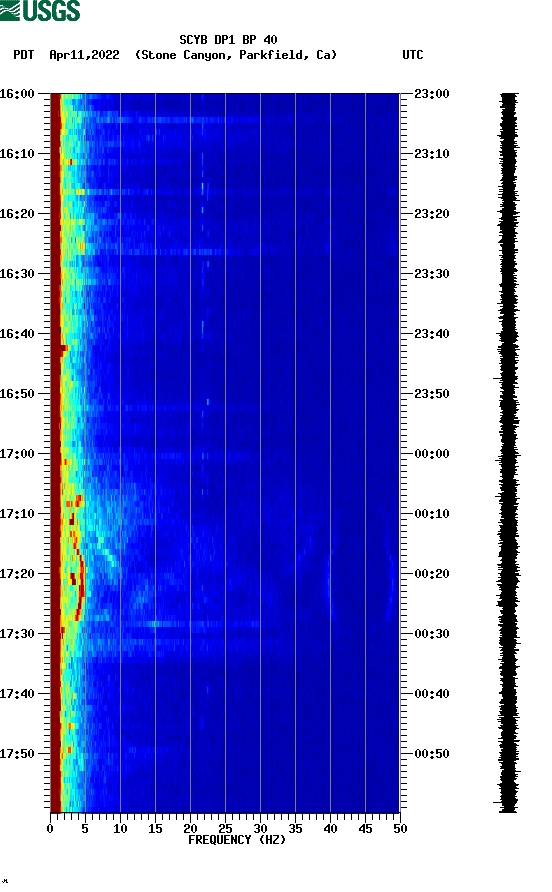Click the 00:00 UTC time label
Viewport: 552px width, 892px height.
432,454
